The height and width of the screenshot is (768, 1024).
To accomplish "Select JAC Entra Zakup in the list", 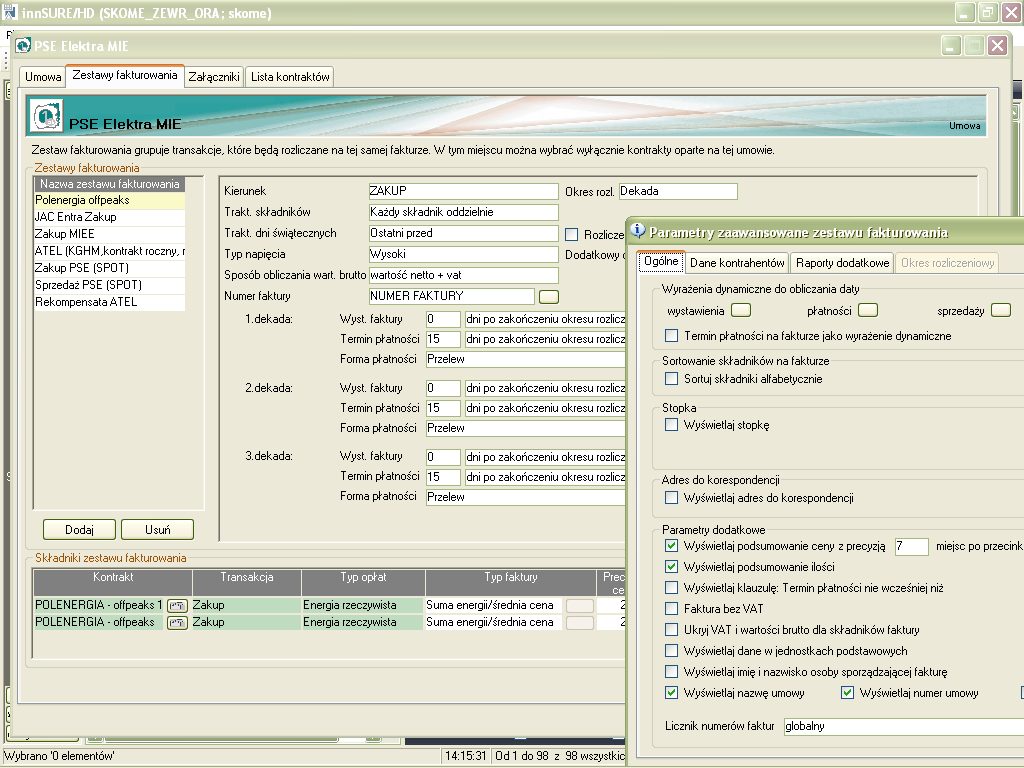I will click(110, 217).
